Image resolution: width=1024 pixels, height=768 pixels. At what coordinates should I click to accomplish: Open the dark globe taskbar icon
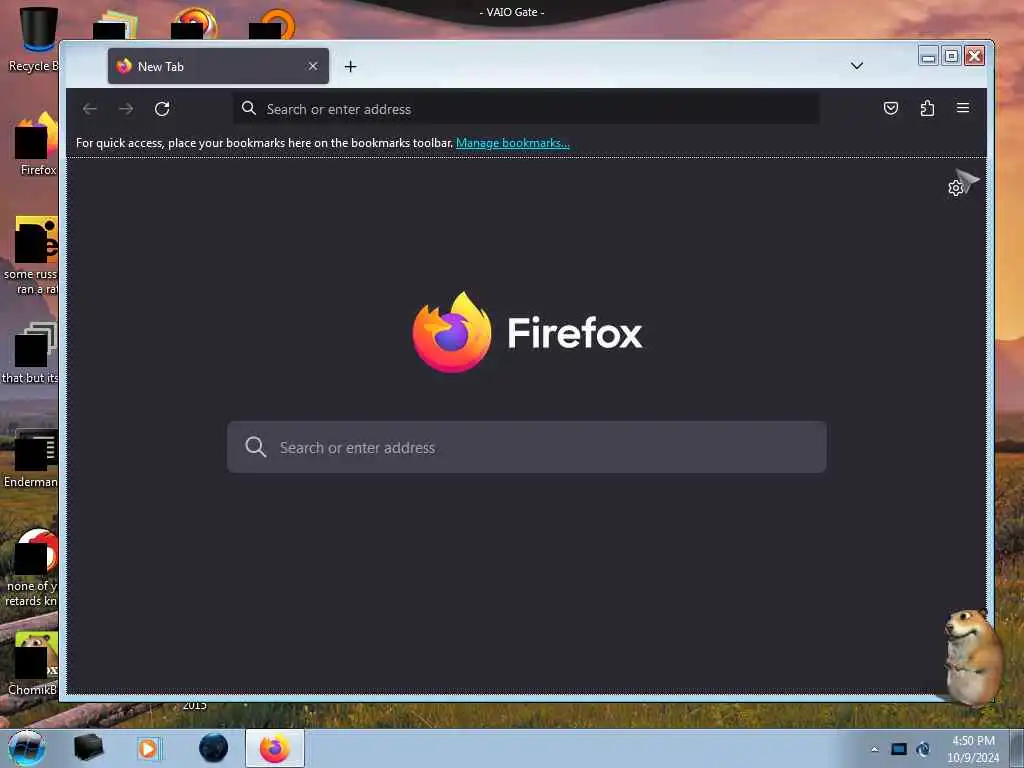click(x=214, y=748)
